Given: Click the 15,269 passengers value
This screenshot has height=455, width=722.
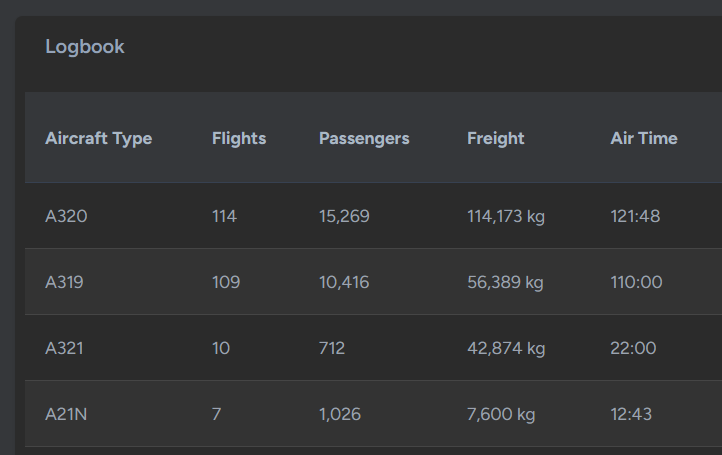Looking at the screenshot, I should coord(344,216).
